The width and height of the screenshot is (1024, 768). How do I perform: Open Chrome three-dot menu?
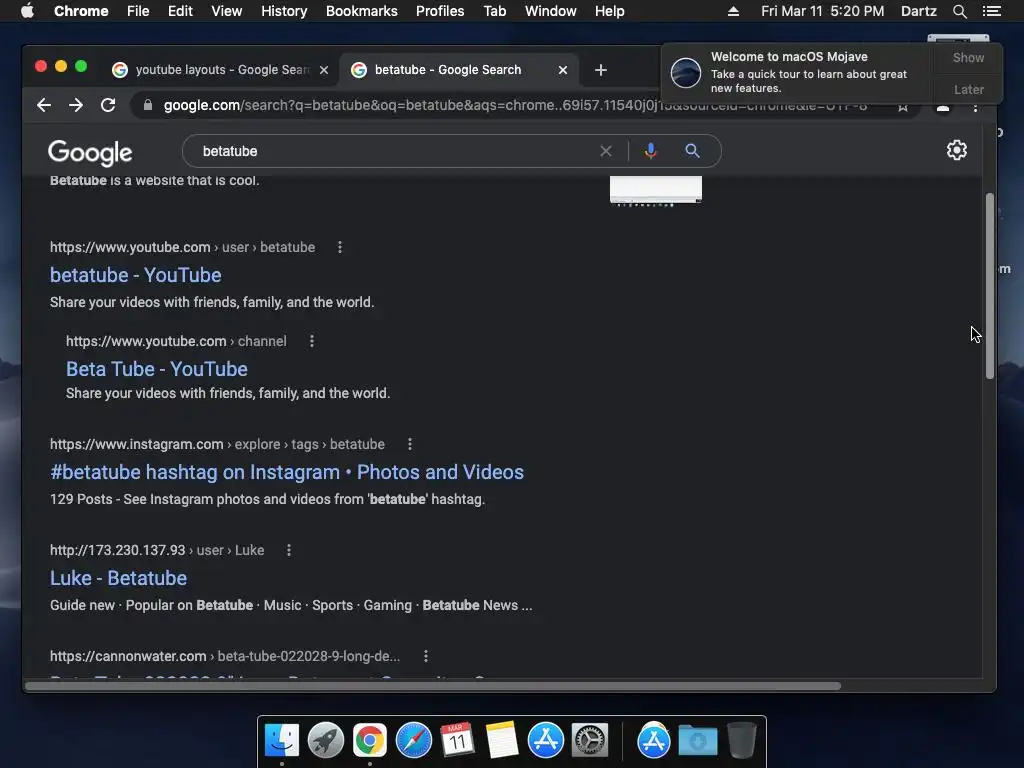coord(976,108)
